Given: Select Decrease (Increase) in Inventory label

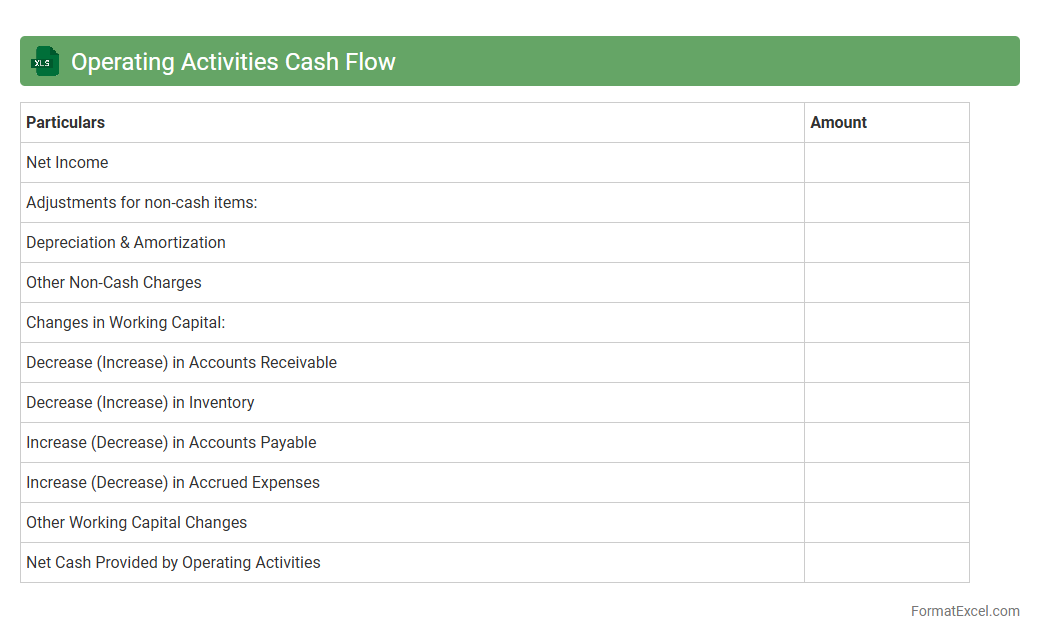Looking at the screenshot, I should 140,403.
